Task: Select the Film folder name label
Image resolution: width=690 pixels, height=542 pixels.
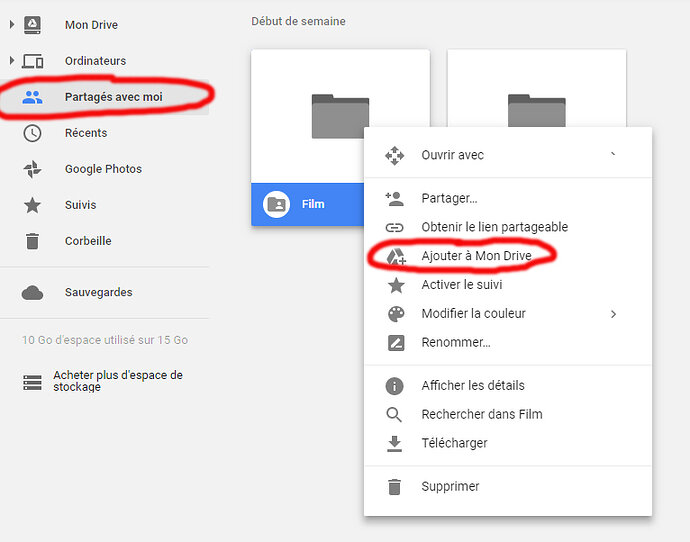Action: coord(313,205)
